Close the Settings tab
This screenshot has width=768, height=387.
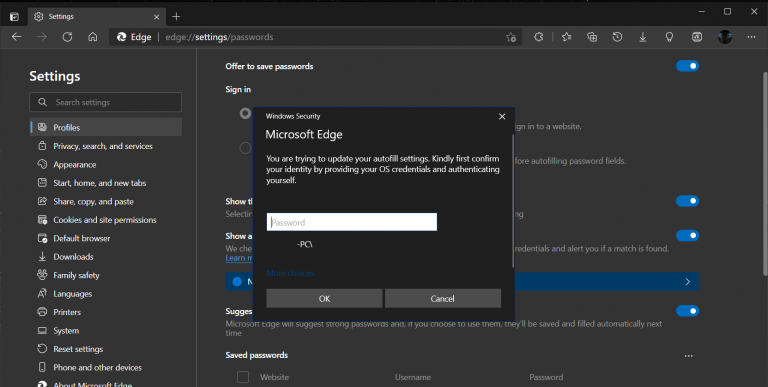point(156,17)
